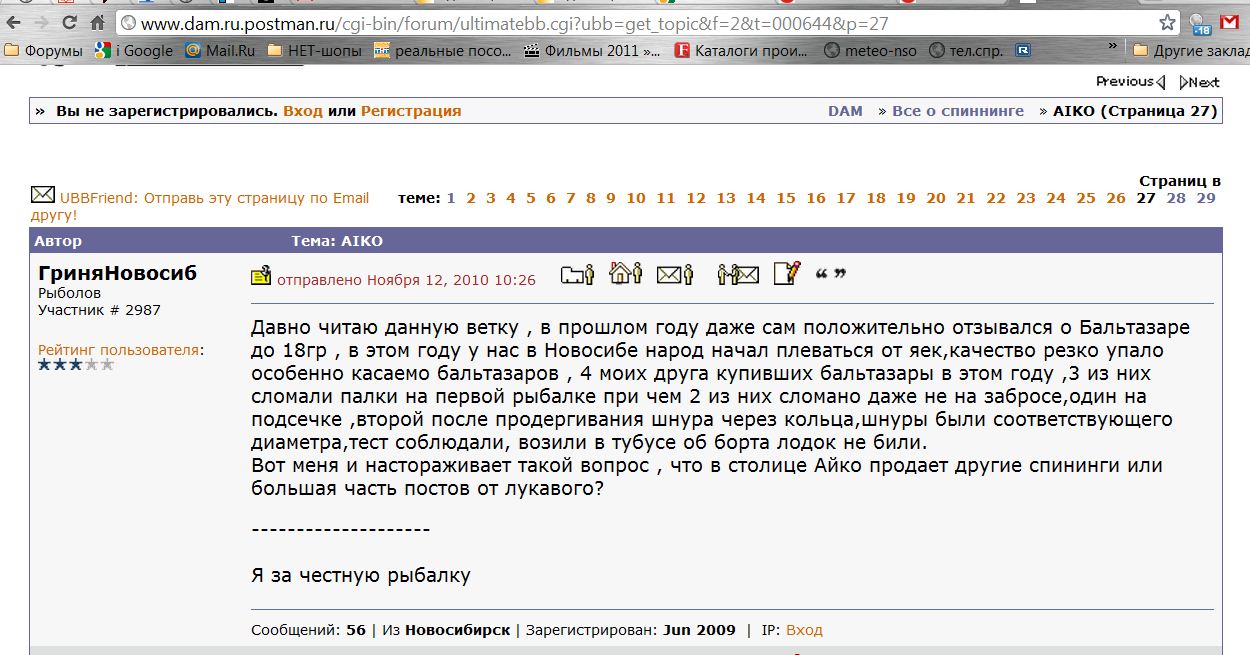Send private message to ГриняНовосиб icon
Screen dimensions: 1250x655
click(738, 274)
